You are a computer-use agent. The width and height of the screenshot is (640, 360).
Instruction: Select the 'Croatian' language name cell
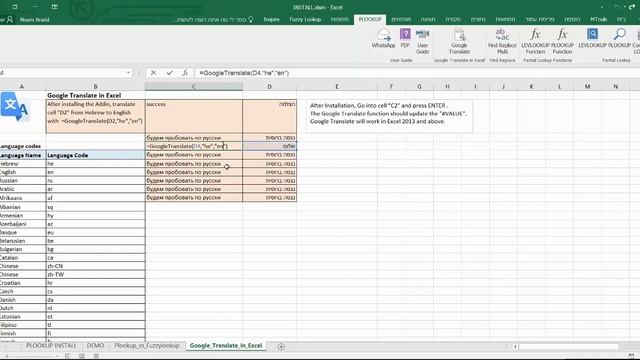click(x=23, y=282)
